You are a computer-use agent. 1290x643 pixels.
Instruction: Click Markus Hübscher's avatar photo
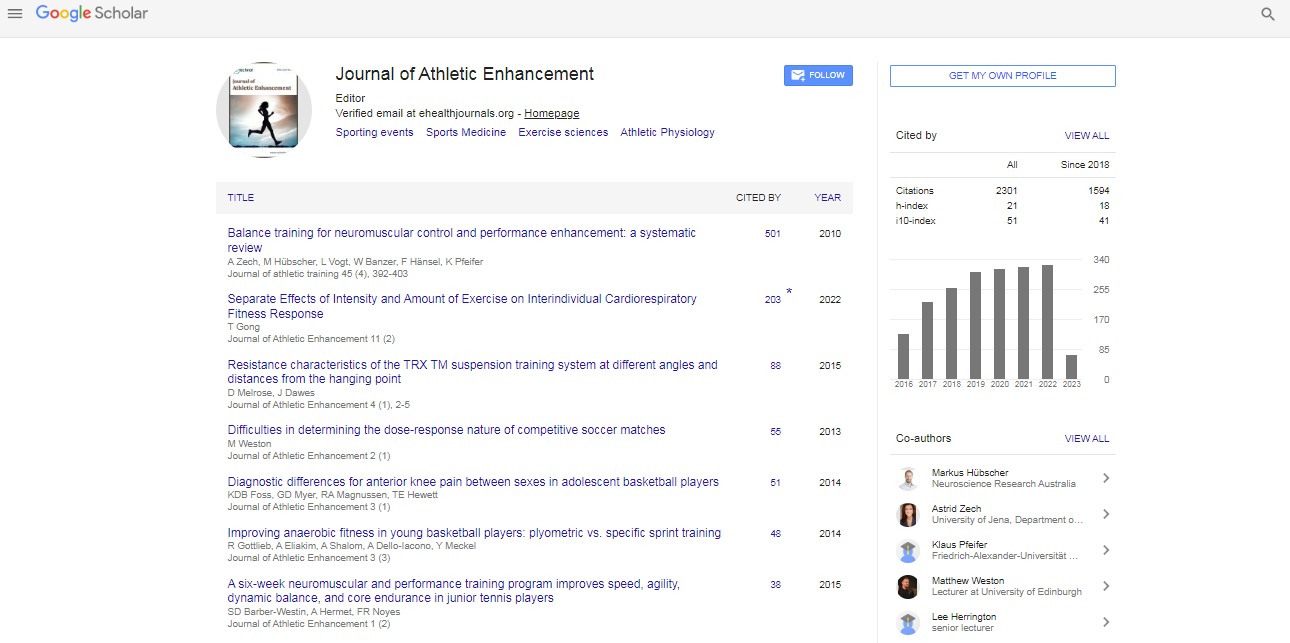point(908,478)
